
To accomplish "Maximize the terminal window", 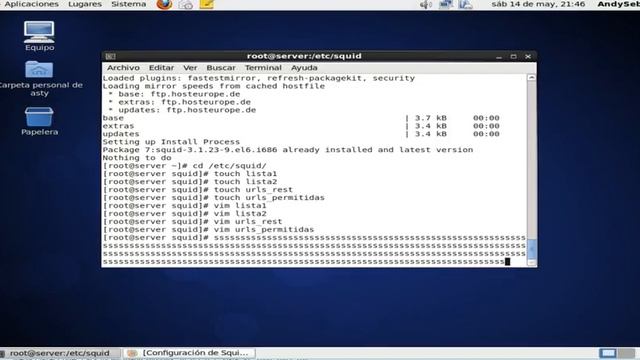I will (513, 56).
